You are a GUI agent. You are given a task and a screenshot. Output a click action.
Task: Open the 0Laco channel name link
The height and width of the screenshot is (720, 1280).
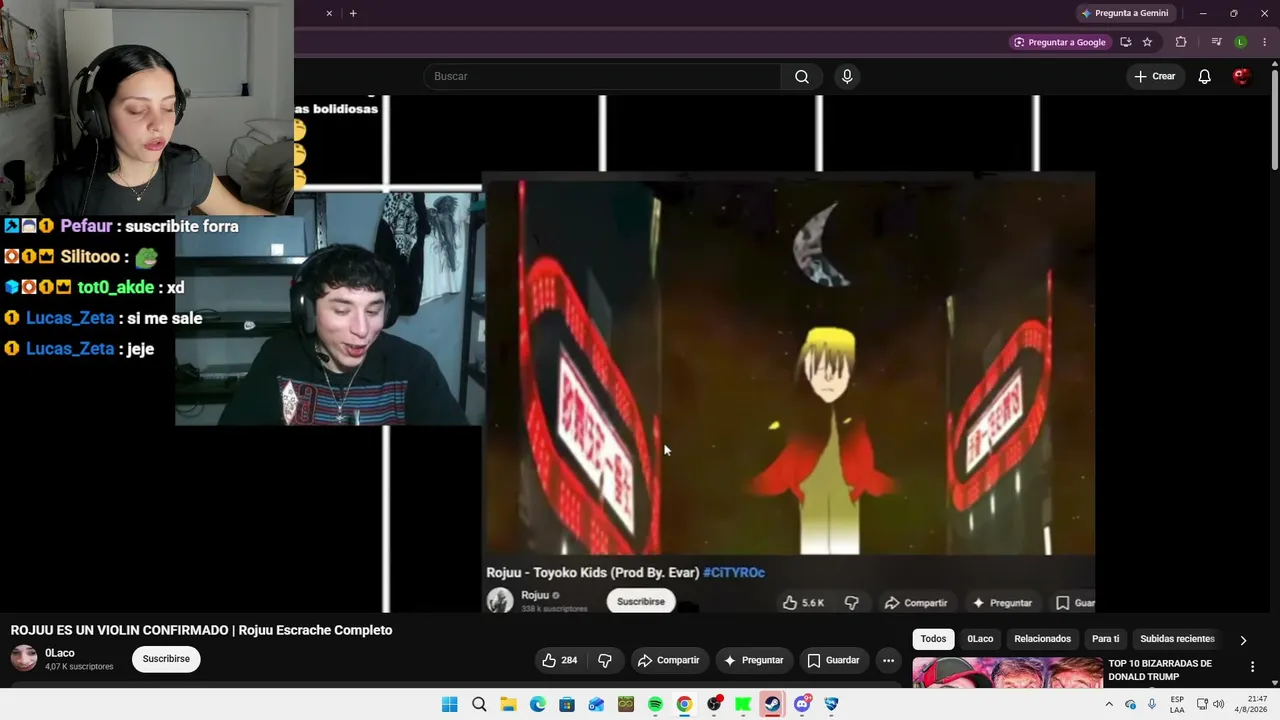click(60, 653)
